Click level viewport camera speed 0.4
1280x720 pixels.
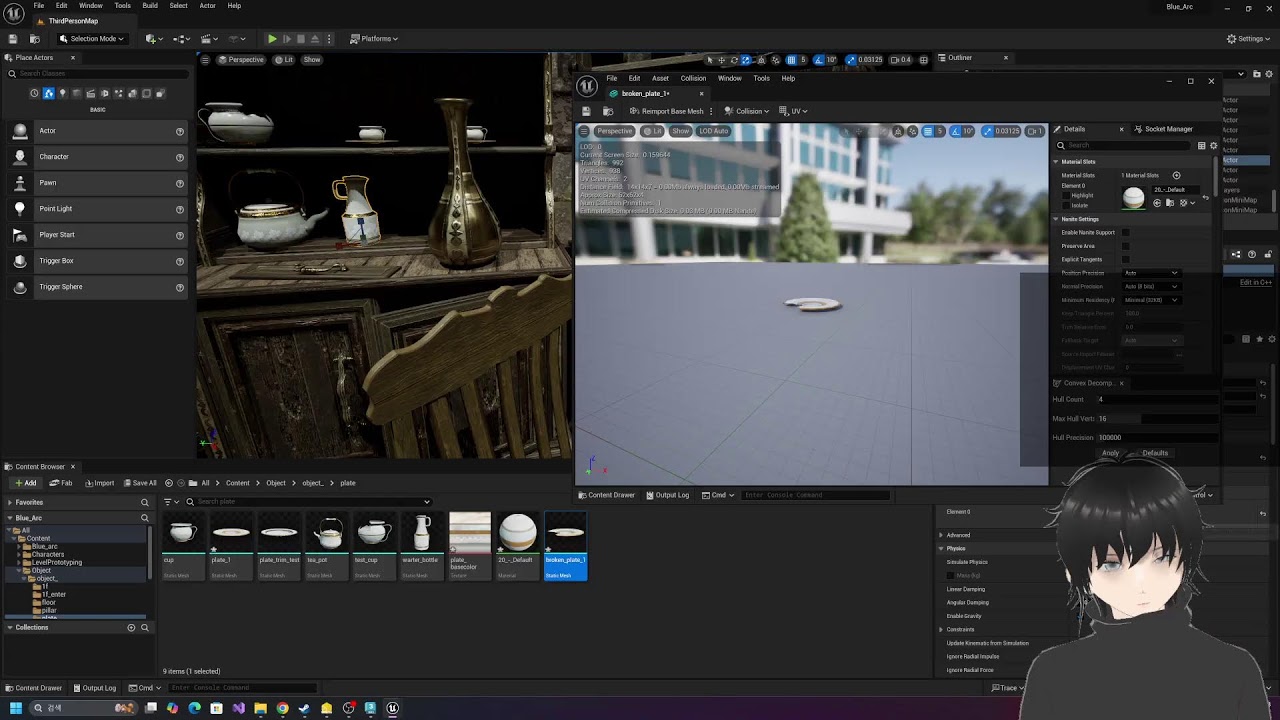(x=901, y=60)
